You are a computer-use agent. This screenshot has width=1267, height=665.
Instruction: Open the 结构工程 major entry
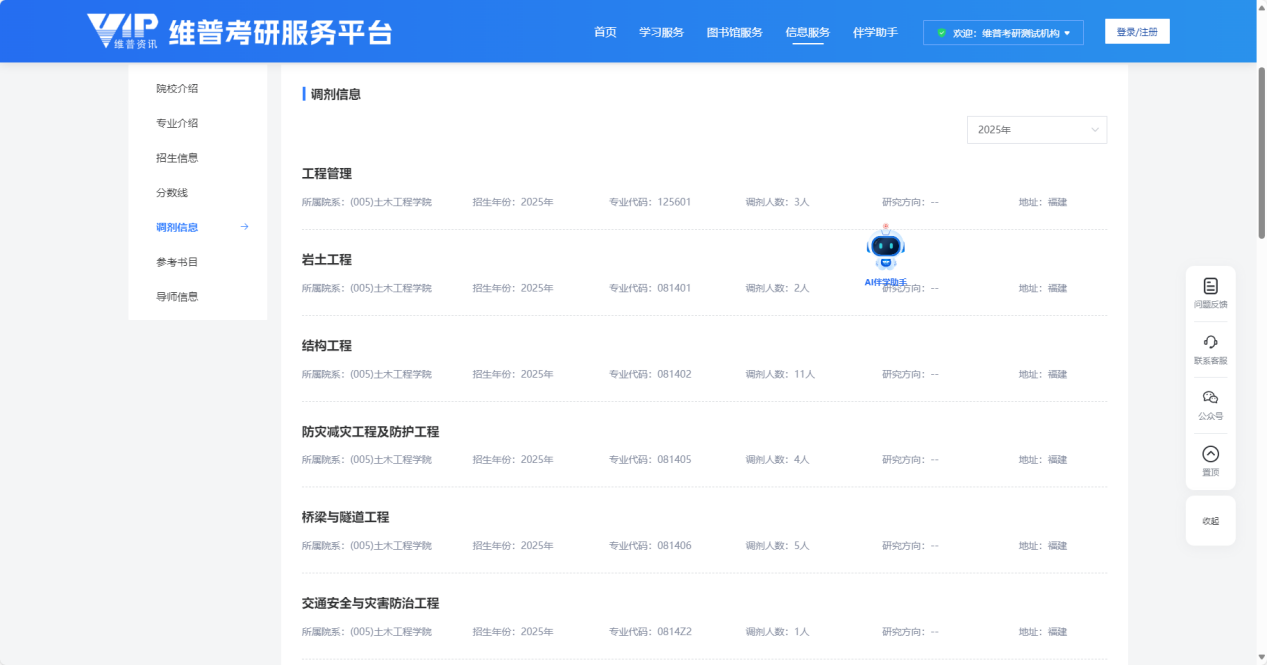click(327, 346)
